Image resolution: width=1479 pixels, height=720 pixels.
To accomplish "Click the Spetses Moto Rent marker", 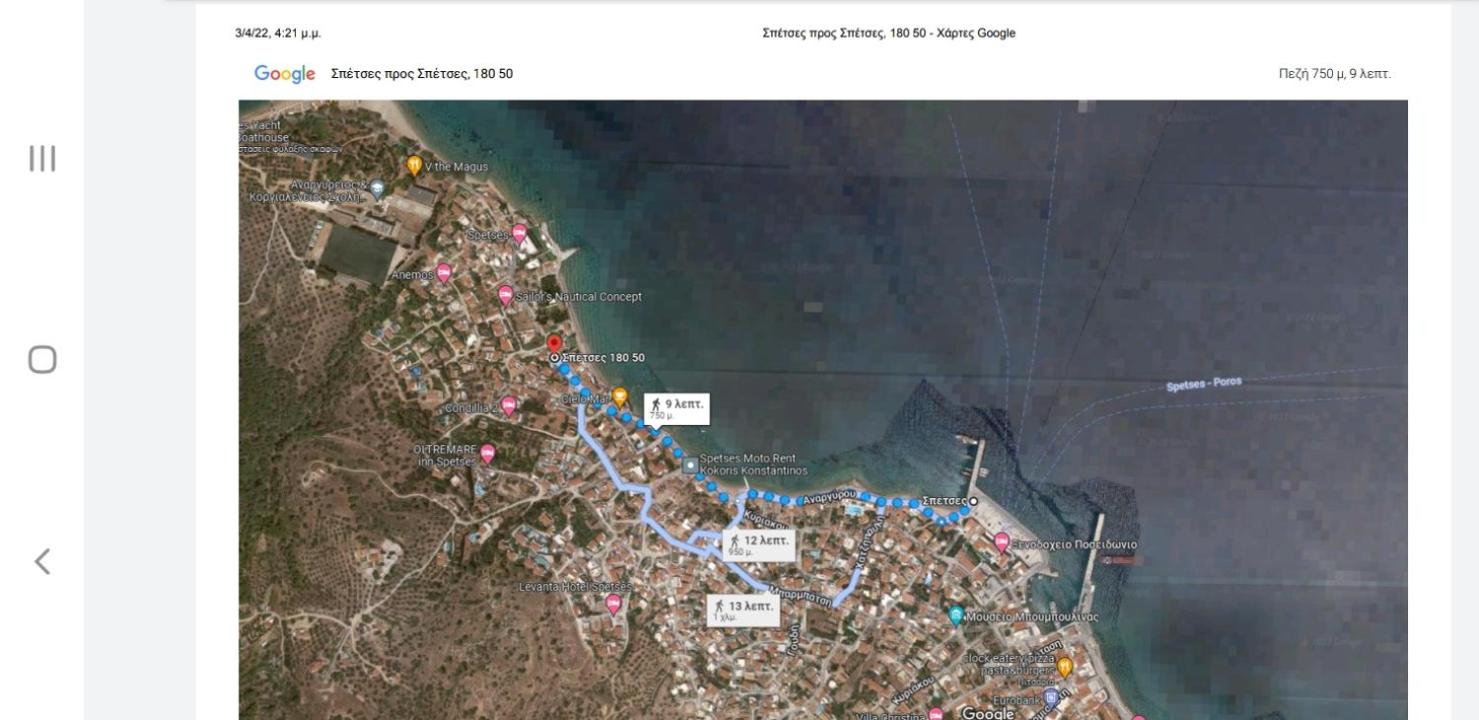I will [690, 465].
